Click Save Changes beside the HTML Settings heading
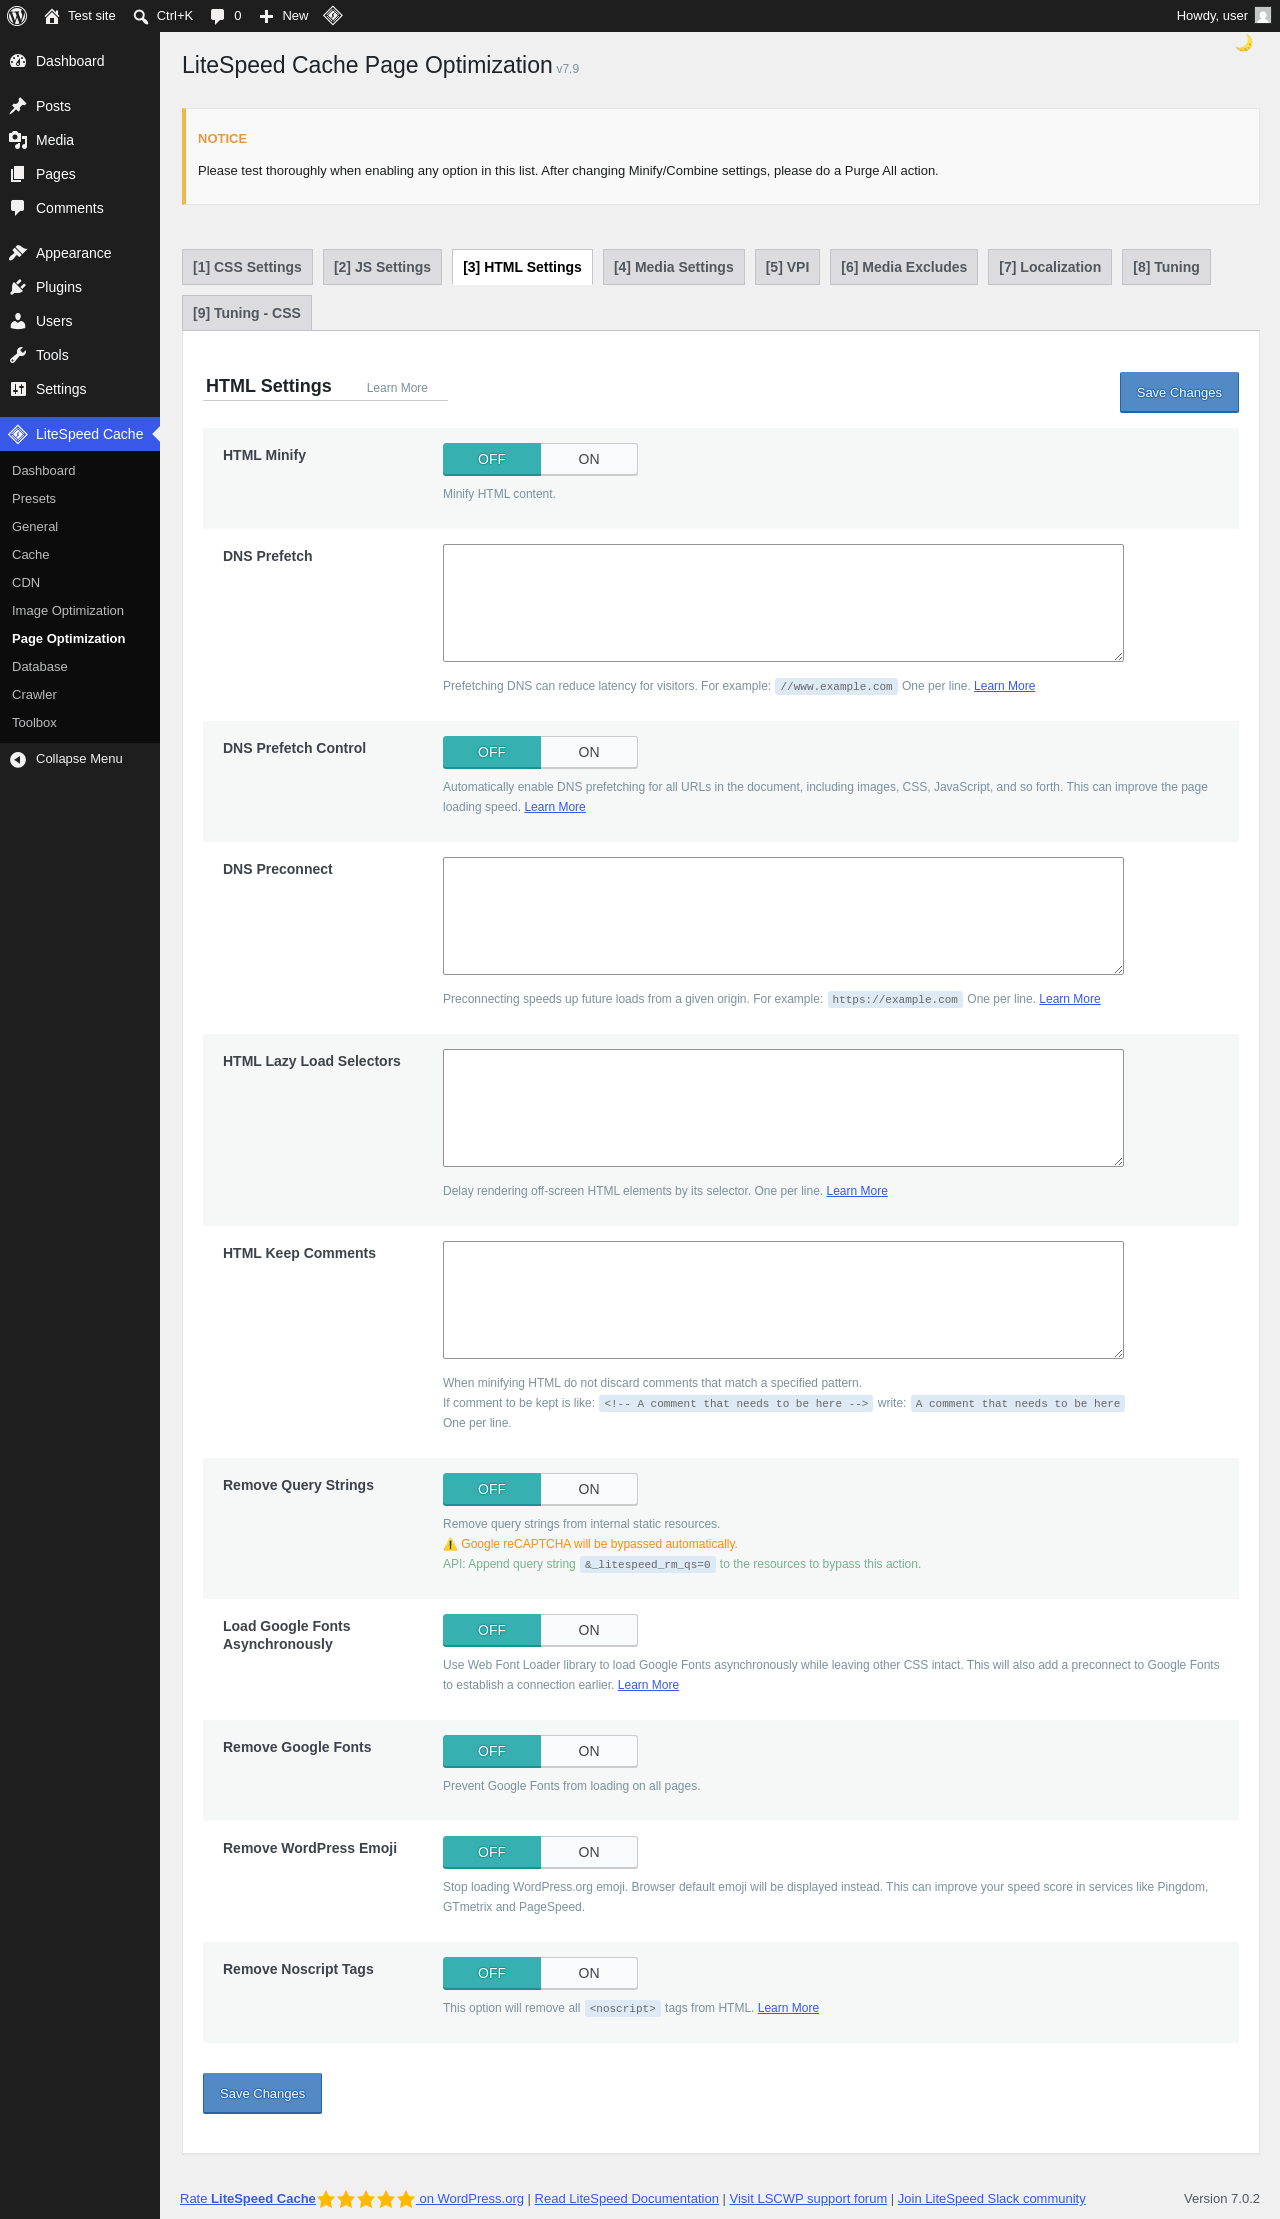The width and height of the screenshot is (1280, 2219). 1179,393
